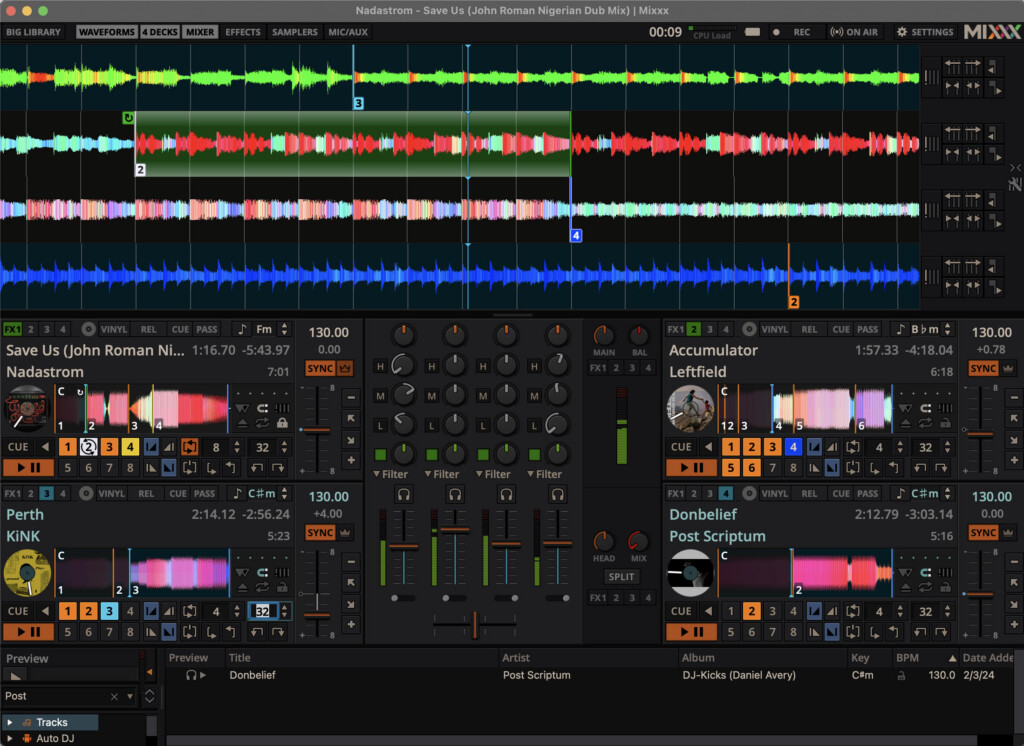Toggle the L kill button on mixer channel 4
1024x746 pixels.
click(534, 425)
